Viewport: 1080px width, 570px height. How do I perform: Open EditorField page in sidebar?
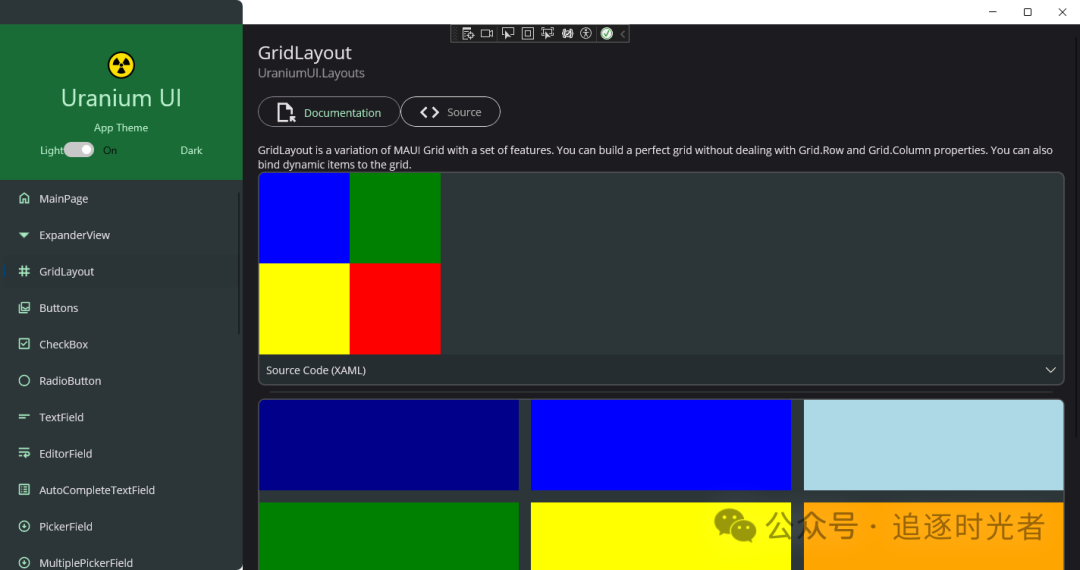(121, 454)
